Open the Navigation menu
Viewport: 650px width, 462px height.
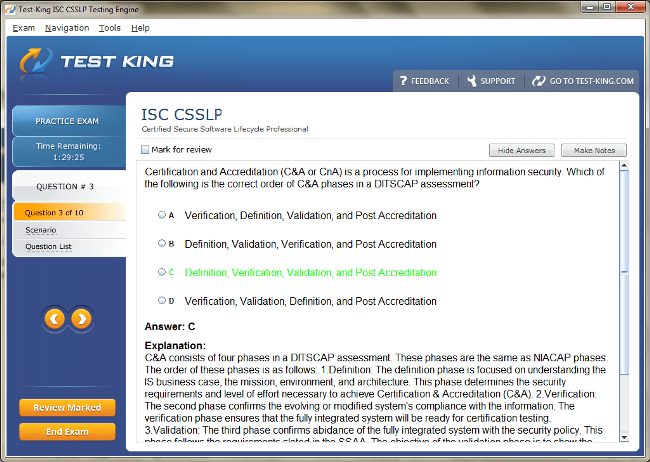tap(67, 28)
